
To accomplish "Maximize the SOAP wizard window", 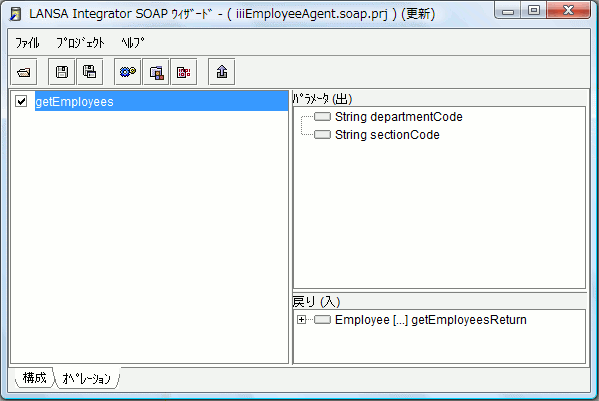I will click(534, 10).
